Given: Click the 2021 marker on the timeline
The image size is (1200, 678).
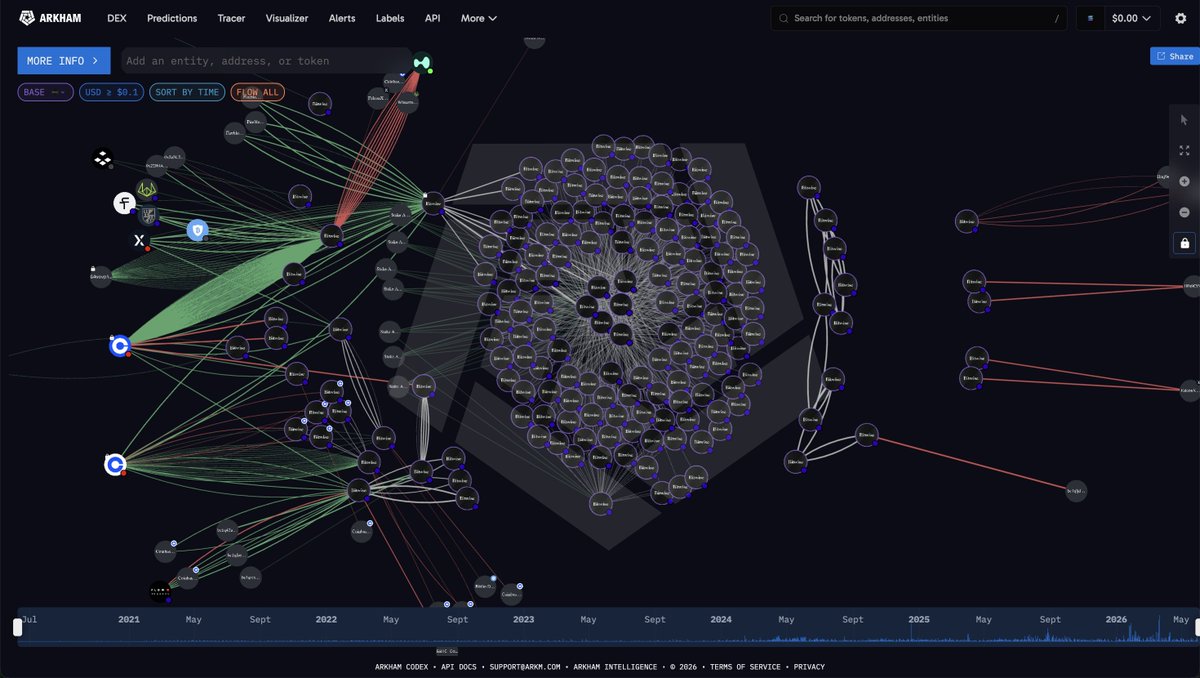Looking at the screenshot, I should [129, 620].
